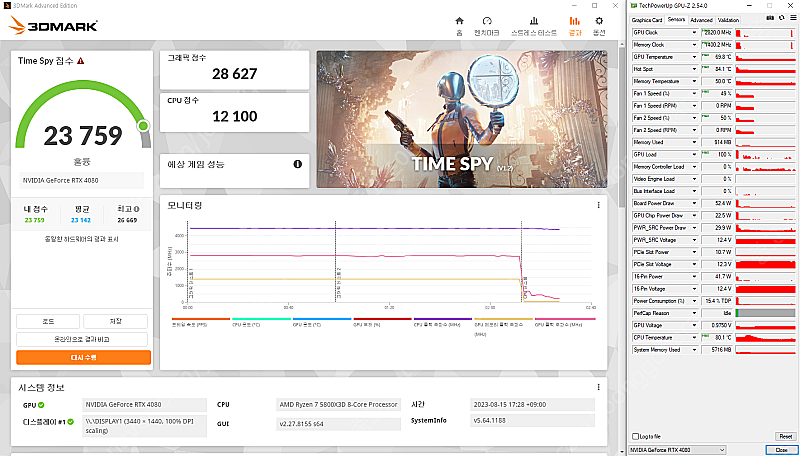Toggle the GPU clock pink legend line
This screenshot has height=456, width=800.
coord(564,319)
